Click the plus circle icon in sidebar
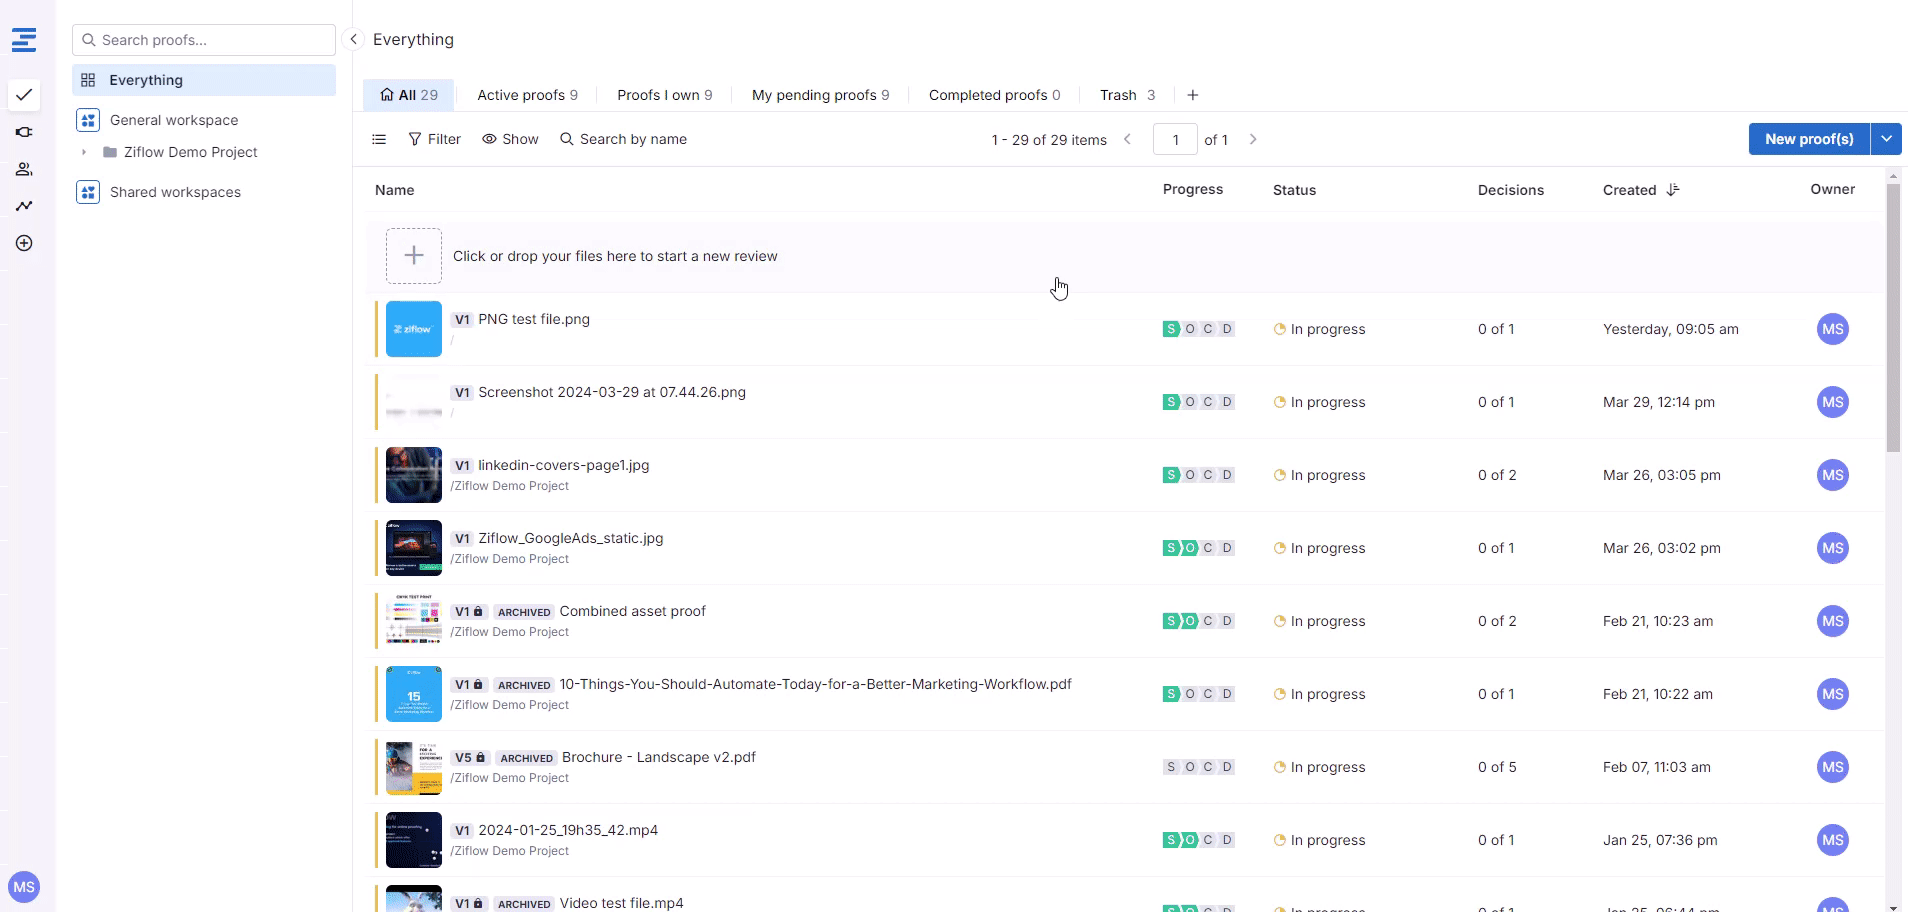 tap(24, 243)
